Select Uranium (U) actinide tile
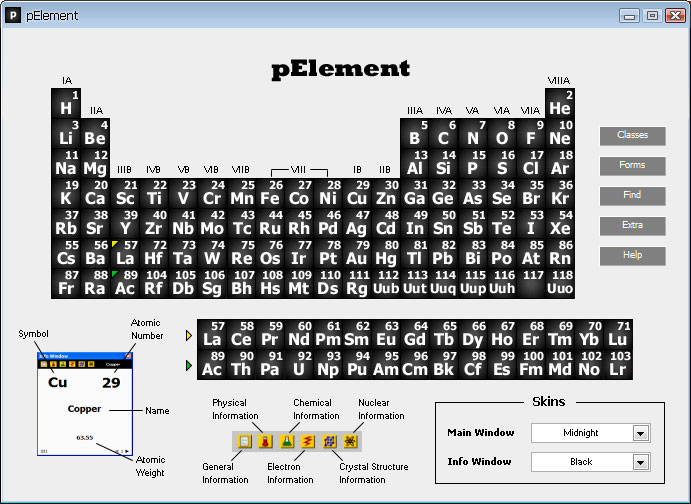This screenshot has height=504, width=691. pos(299,364)
